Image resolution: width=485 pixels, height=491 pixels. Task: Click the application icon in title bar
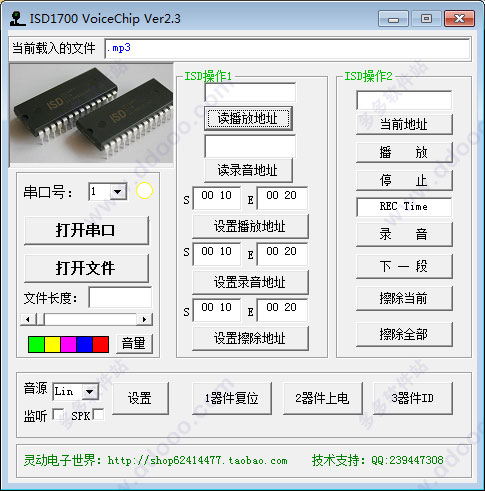click(18, 19)
